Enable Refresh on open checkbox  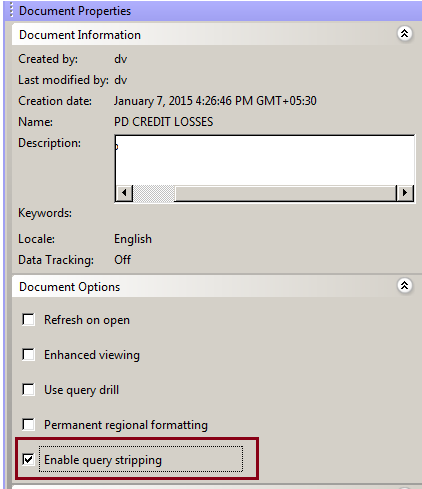click(x=28, y=319)
